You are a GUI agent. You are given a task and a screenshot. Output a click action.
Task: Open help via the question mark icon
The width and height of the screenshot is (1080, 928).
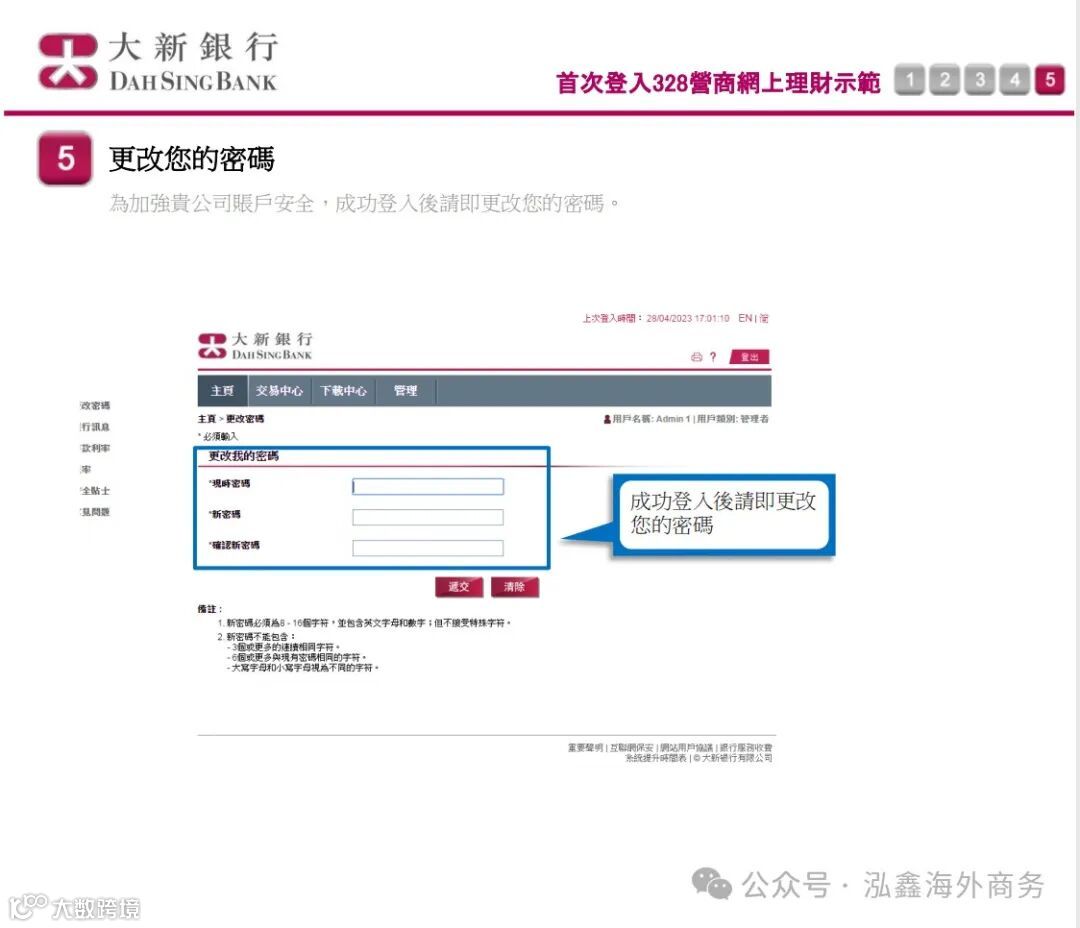(713, 357)
